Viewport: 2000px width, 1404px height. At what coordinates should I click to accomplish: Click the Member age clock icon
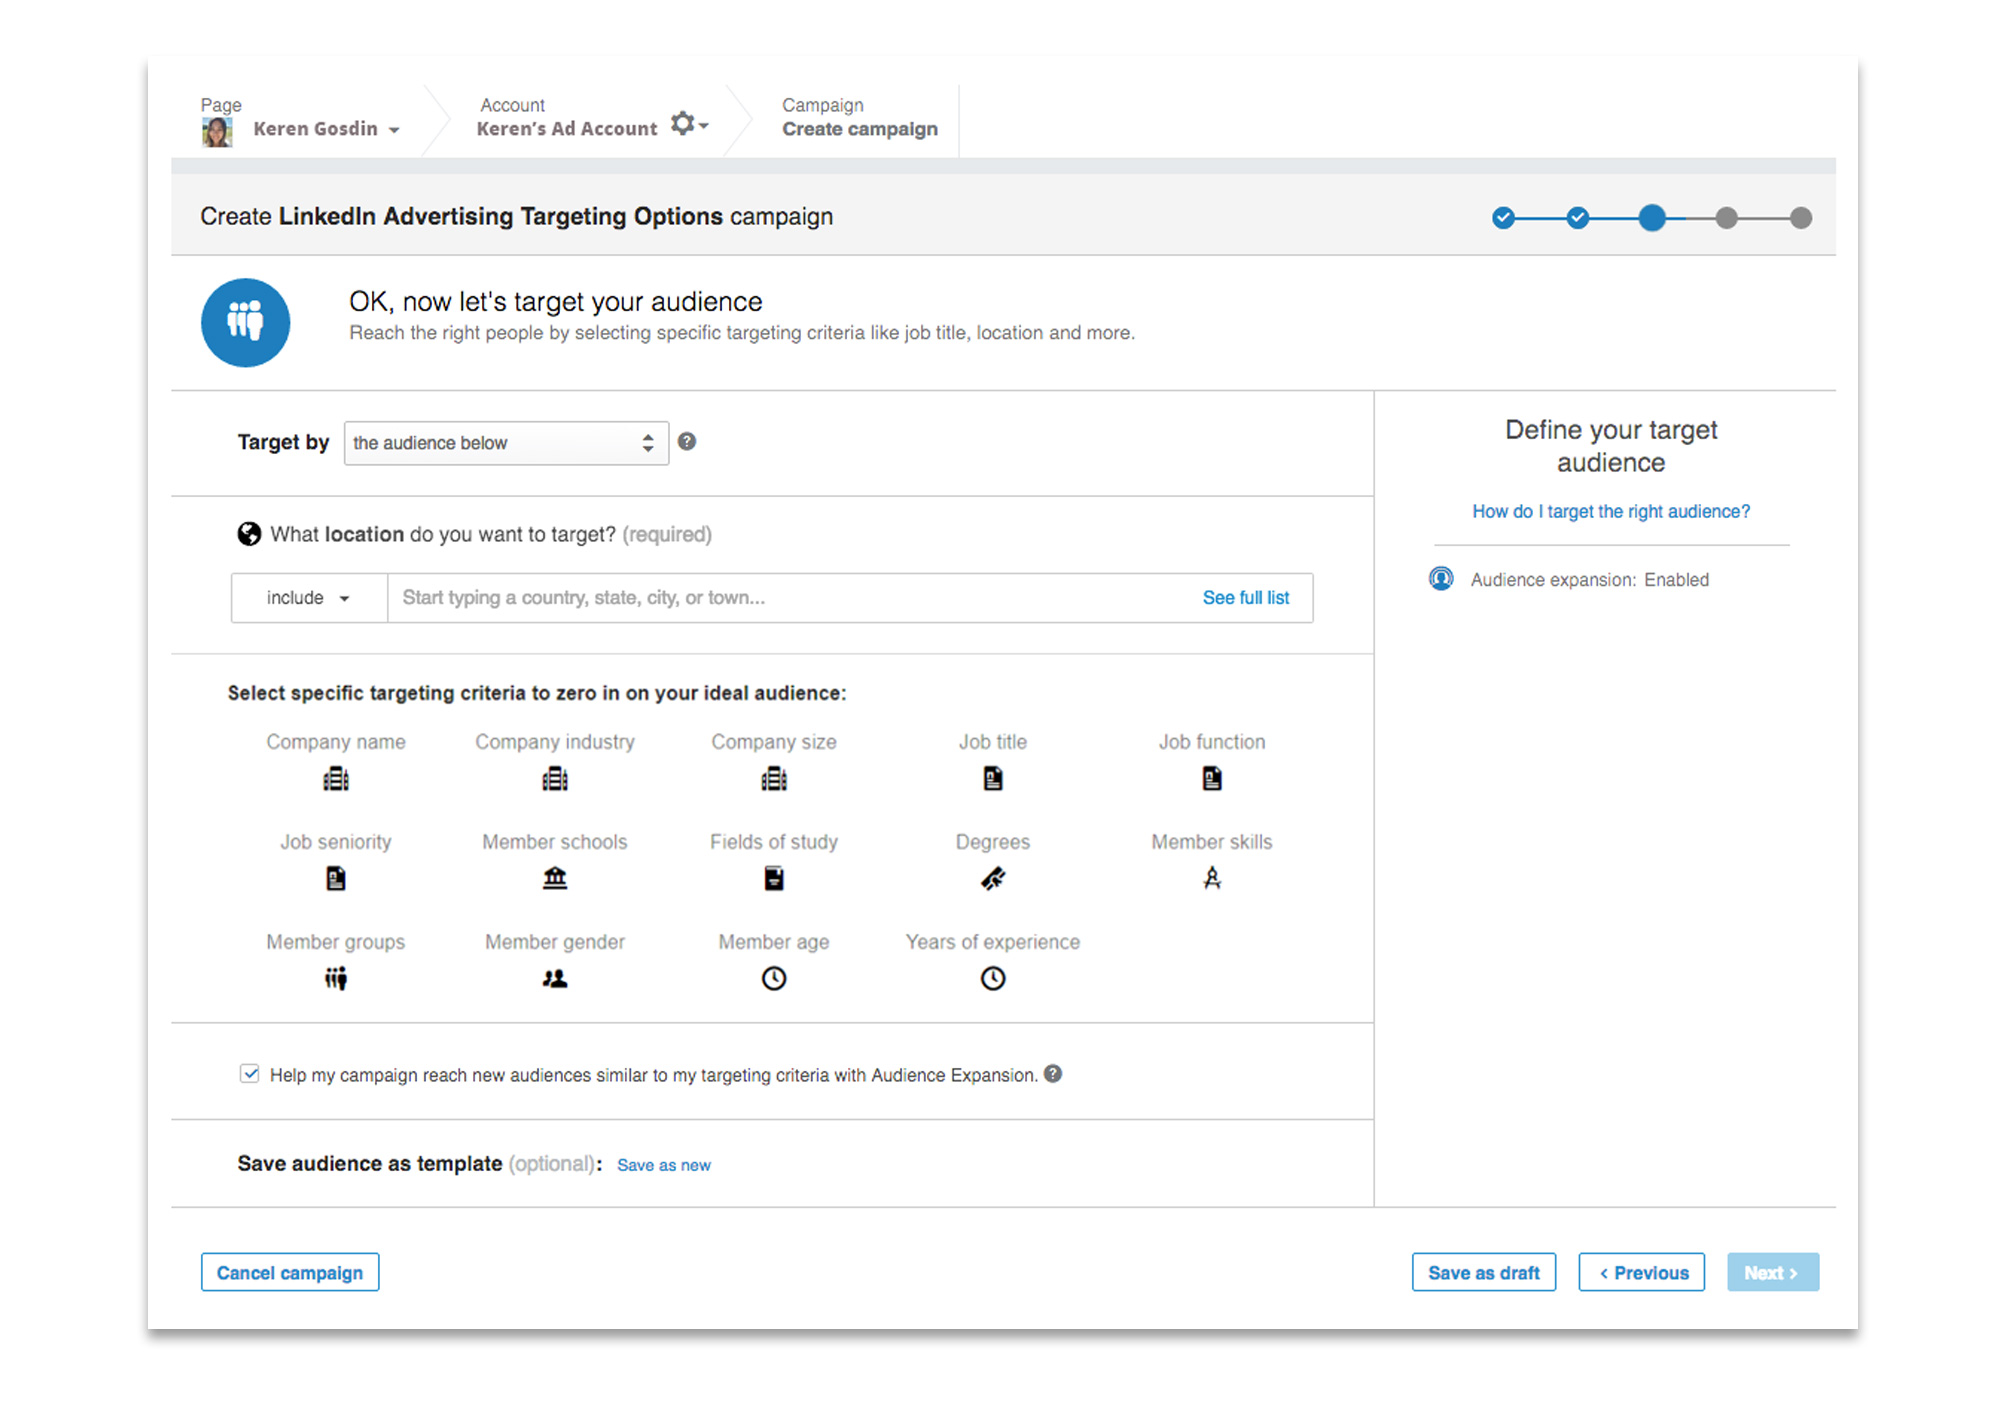(x=774, y=979)
